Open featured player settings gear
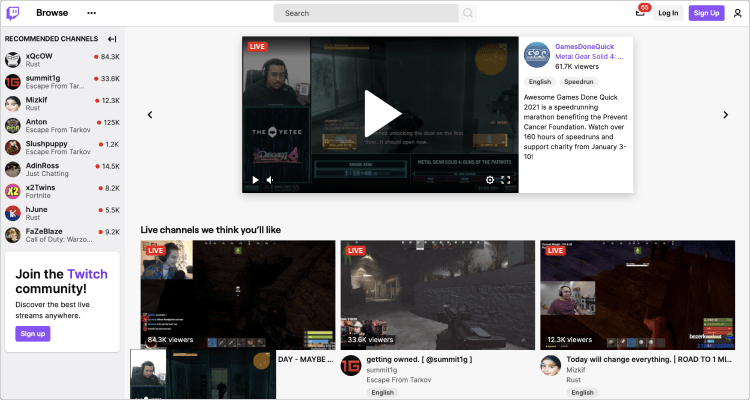750x400 pixels. tap(489, 180)
